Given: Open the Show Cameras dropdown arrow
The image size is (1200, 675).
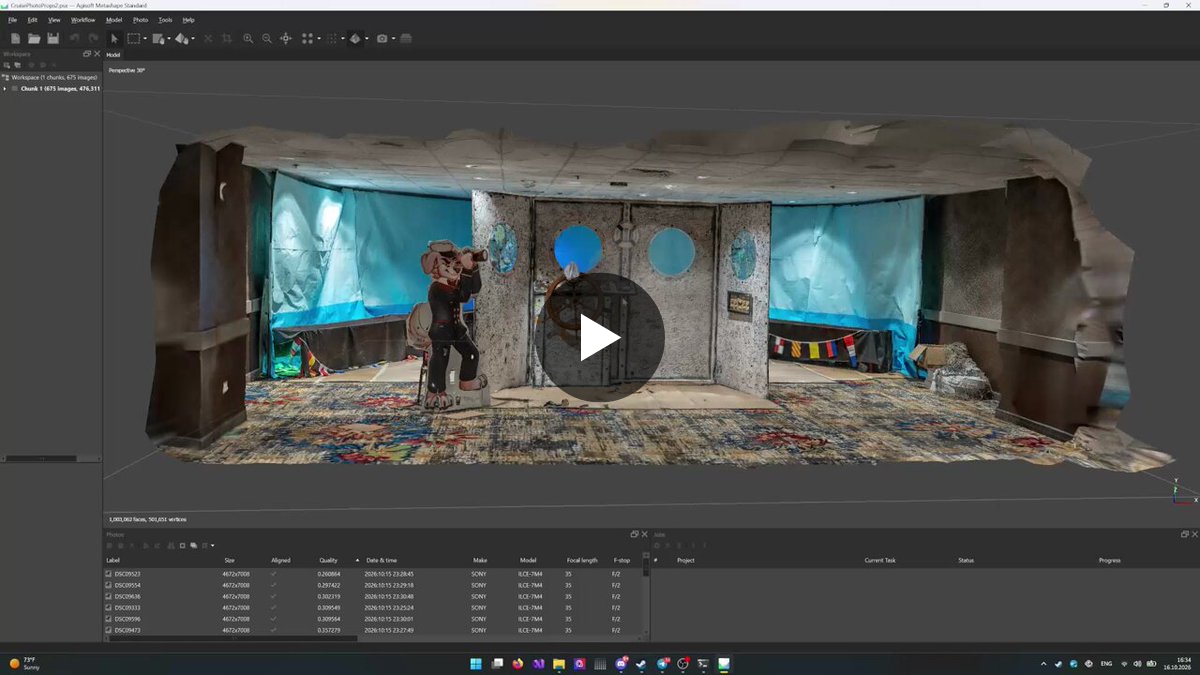Looking at the screenshot, I should (393, 39).
